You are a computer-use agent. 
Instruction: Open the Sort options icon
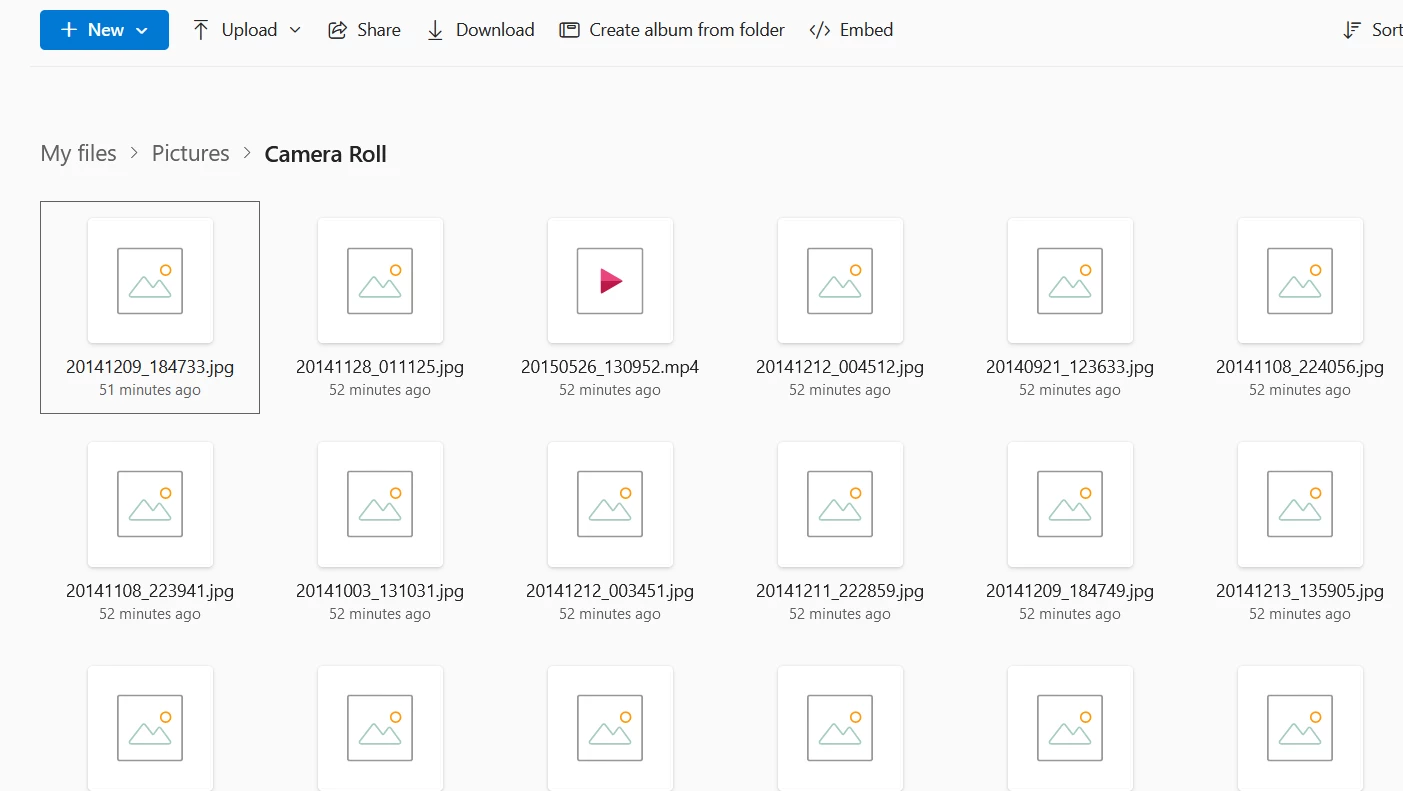tap(1352, 30)
